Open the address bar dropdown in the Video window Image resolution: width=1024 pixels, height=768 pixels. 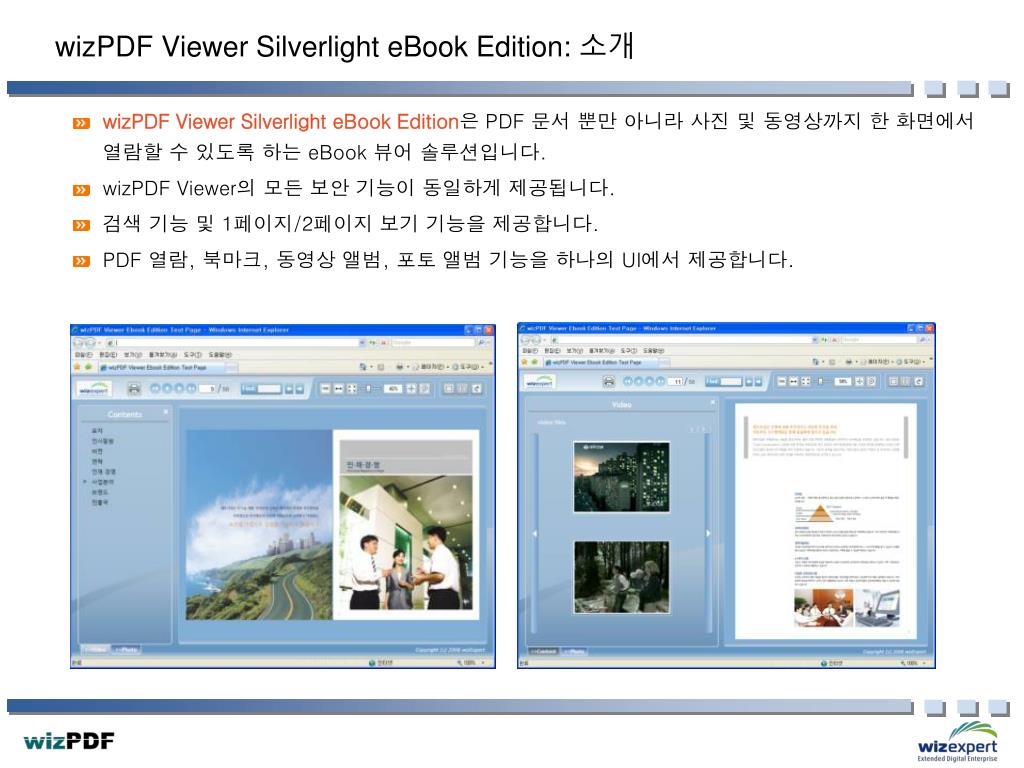814,340
